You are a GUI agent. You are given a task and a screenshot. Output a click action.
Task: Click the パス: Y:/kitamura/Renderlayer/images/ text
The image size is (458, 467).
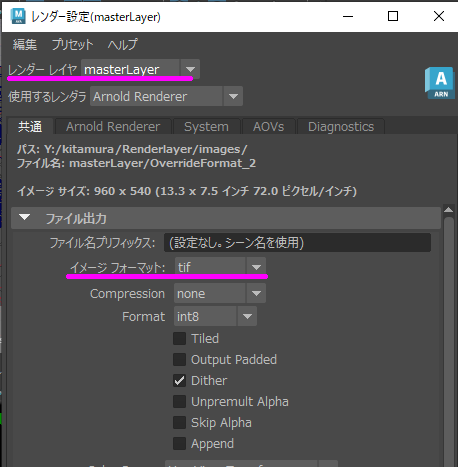(132, 149)
